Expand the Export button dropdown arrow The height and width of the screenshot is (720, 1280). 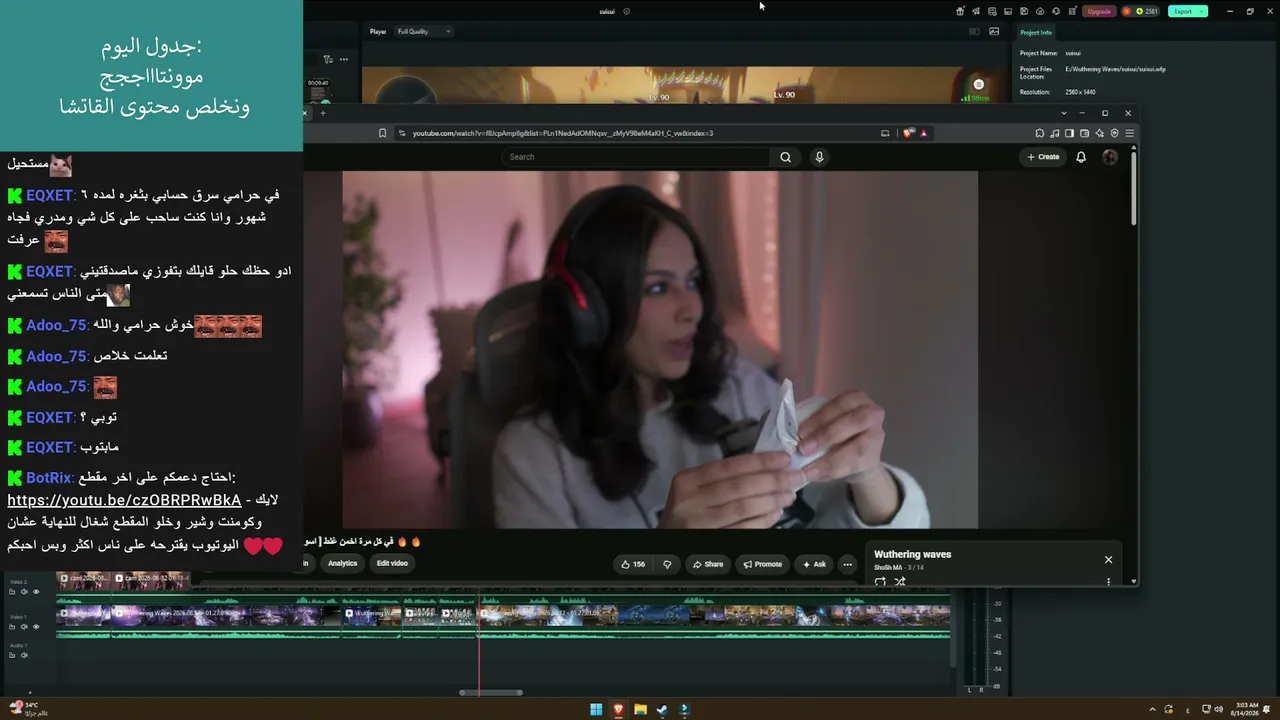pyautogui.click(x=1202, y=11)
